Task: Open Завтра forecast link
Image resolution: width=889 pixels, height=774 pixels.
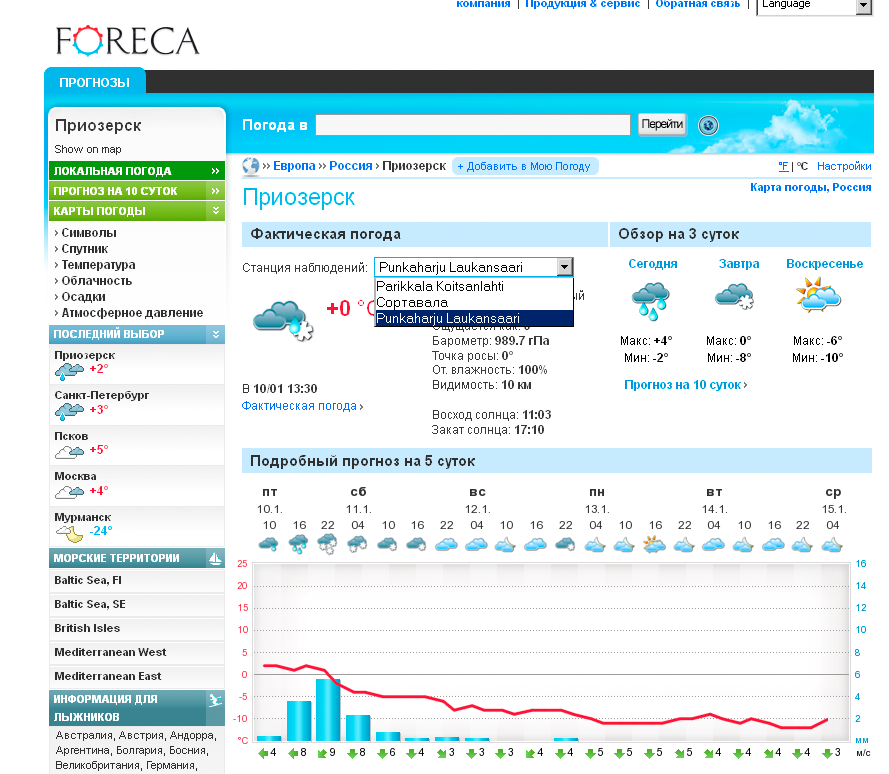Action: pos(739,264)
